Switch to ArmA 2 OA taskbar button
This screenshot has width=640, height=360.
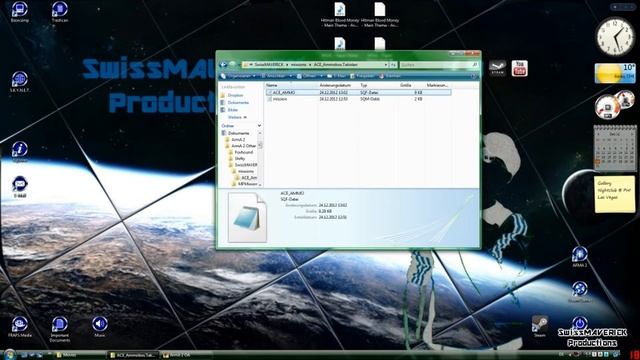186,355
